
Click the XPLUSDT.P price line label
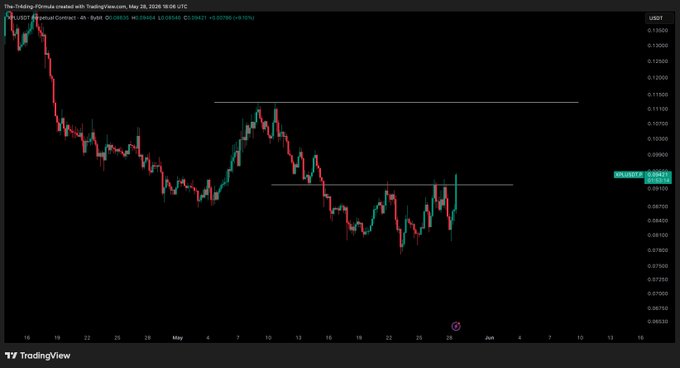tap(629, 175)
